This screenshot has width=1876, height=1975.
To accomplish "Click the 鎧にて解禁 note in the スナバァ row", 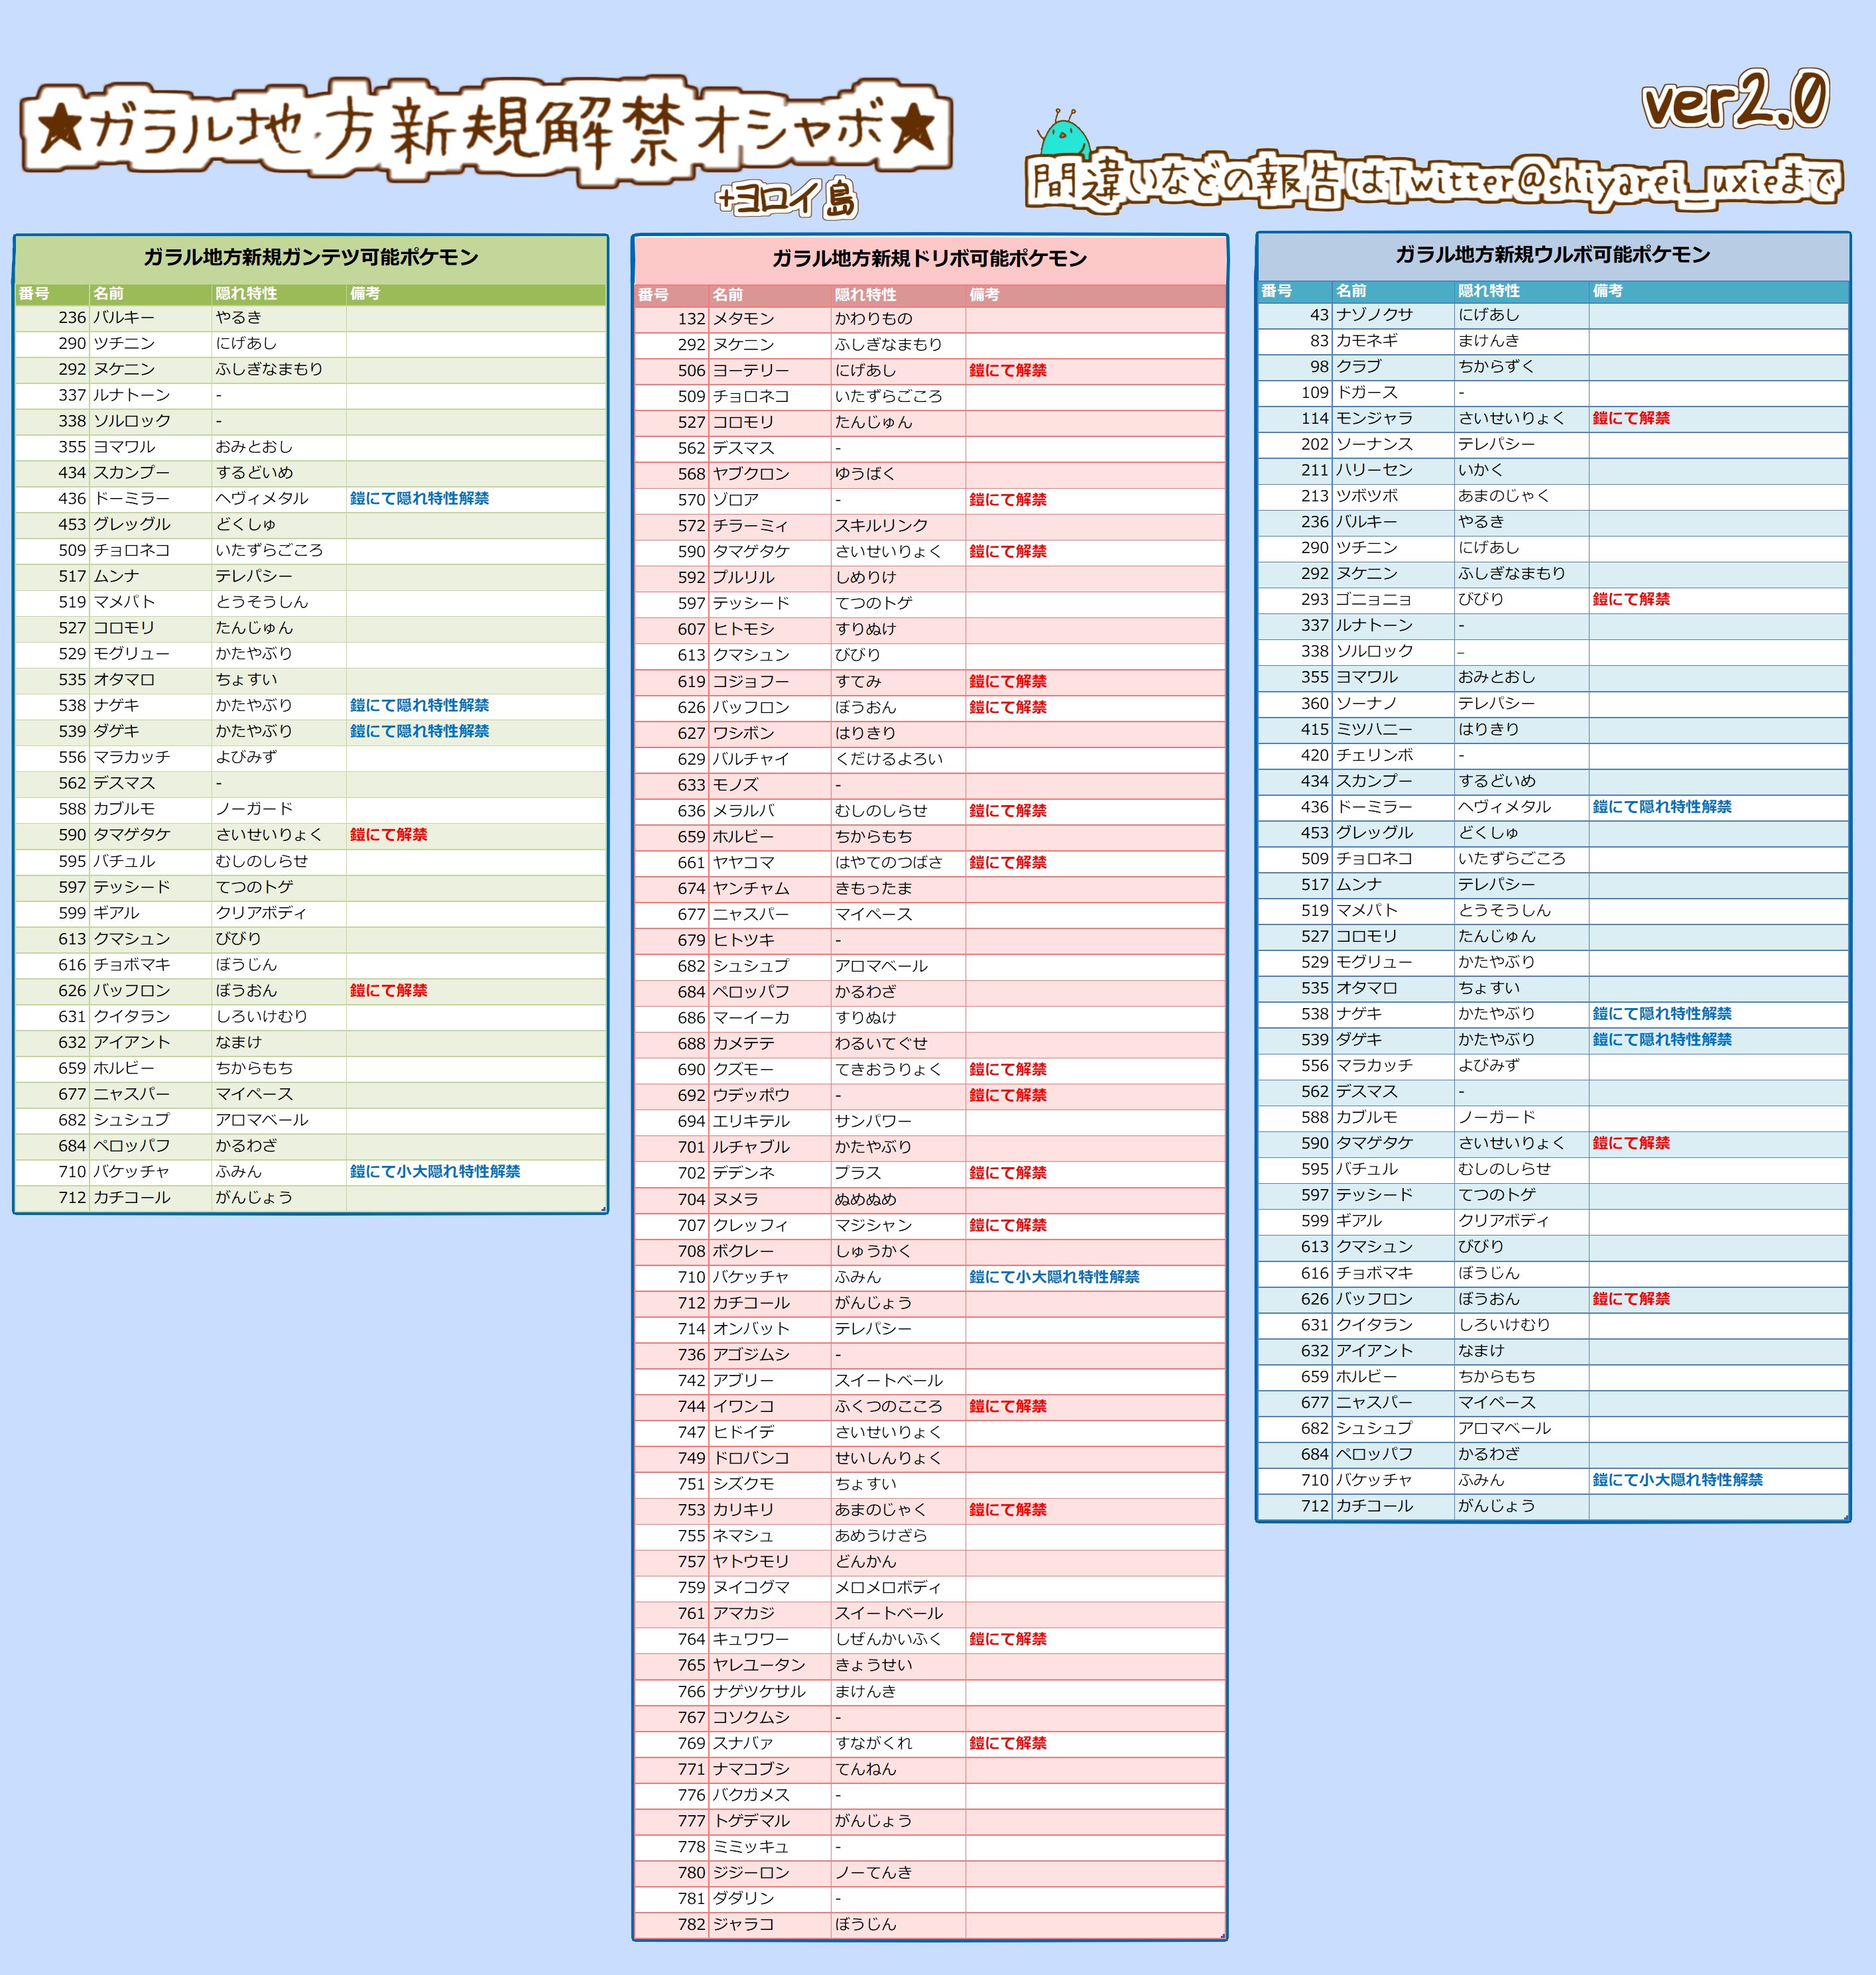I will click(1008, 1743).
